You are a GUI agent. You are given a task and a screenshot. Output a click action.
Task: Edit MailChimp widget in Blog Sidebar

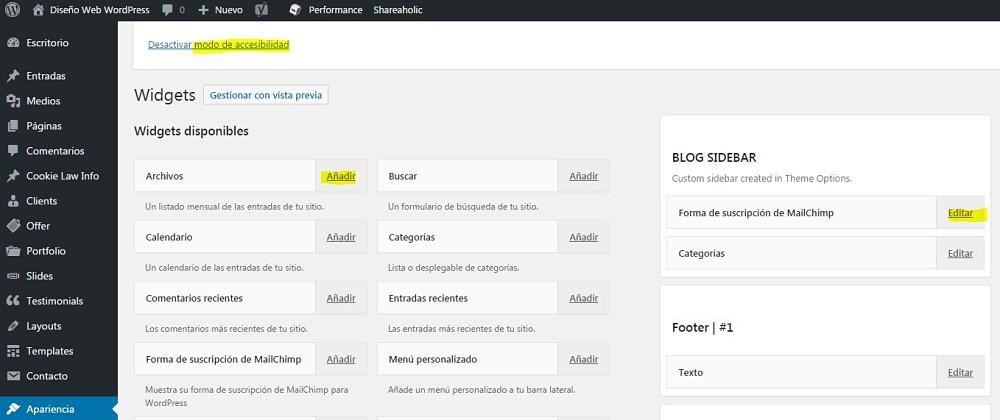tap(960, 213)
